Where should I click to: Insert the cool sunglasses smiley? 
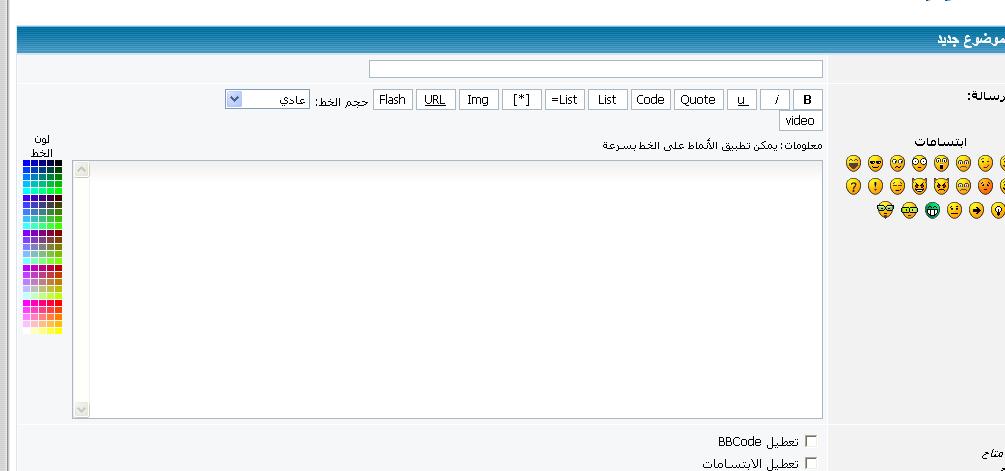coord(875,163)
